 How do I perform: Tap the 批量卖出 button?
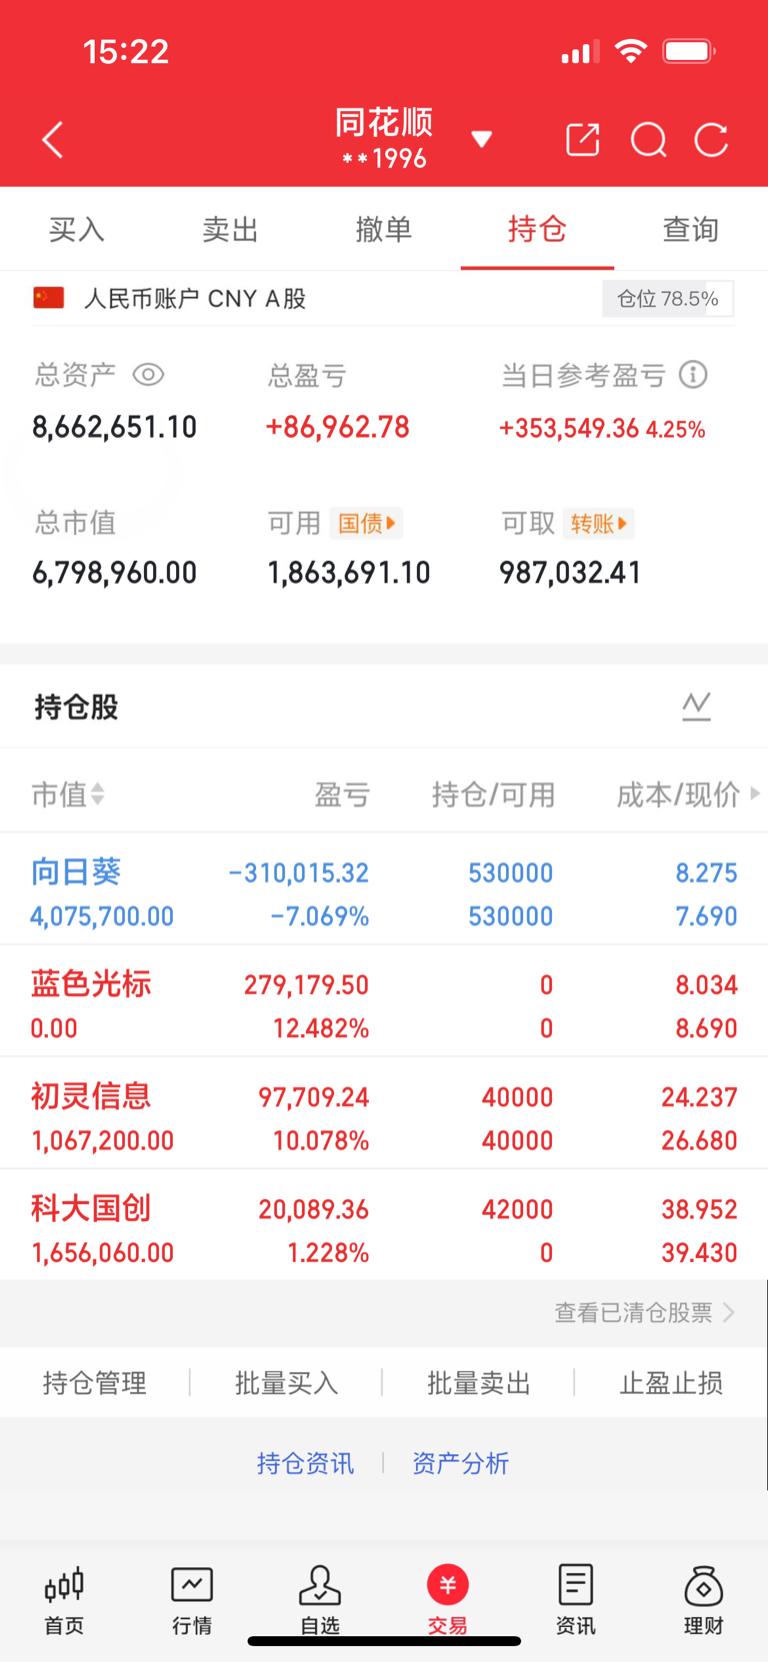(x=479, y=1383)
